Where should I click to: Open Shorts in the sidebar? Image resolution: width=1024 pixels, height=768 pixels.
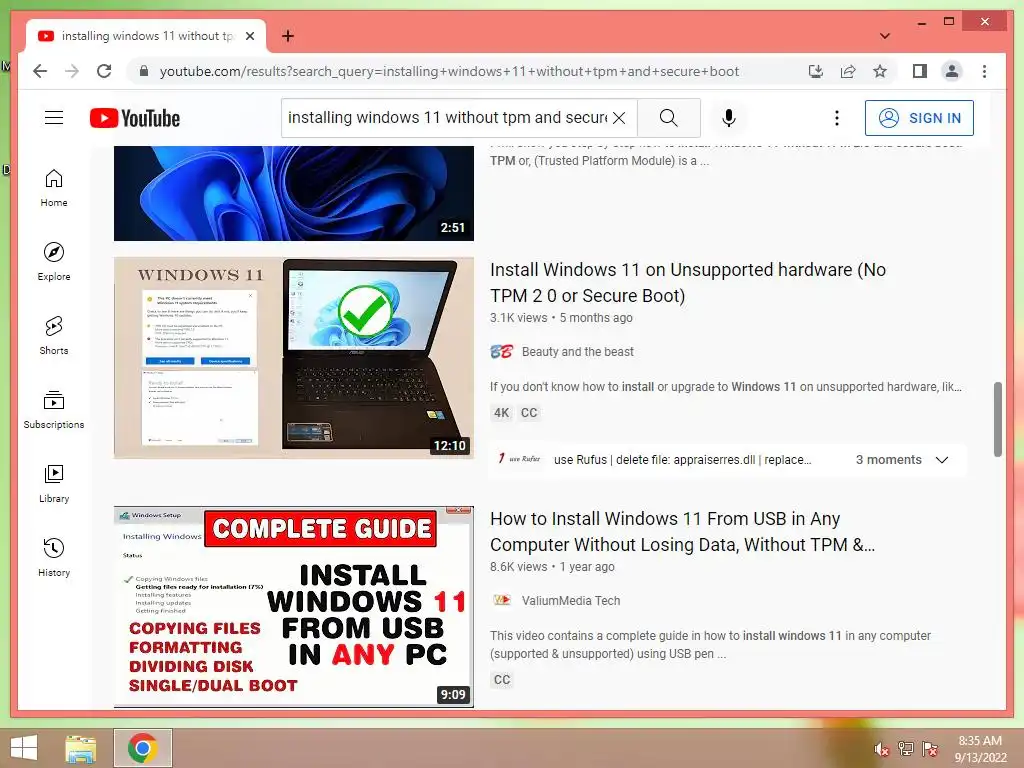pyautogui.click(x=54, y=336)
